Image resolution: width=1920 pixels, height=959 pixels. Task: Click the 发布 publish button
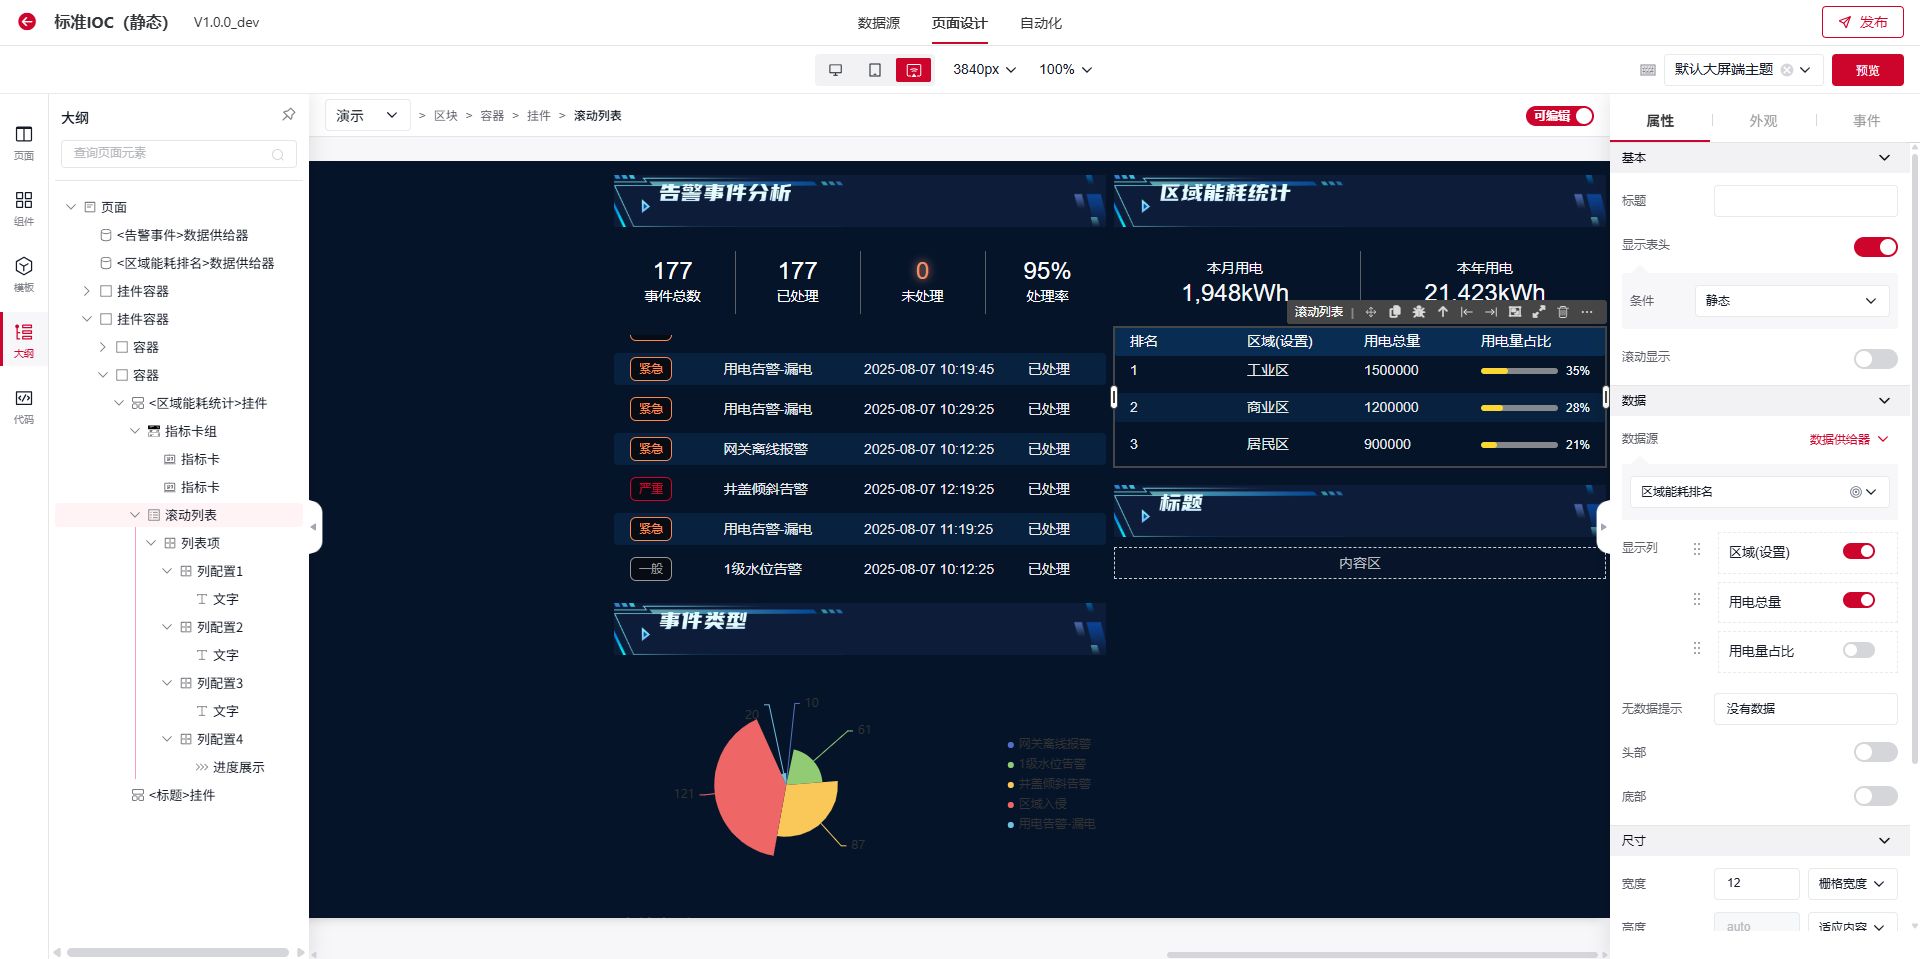tap(1862, 22)
